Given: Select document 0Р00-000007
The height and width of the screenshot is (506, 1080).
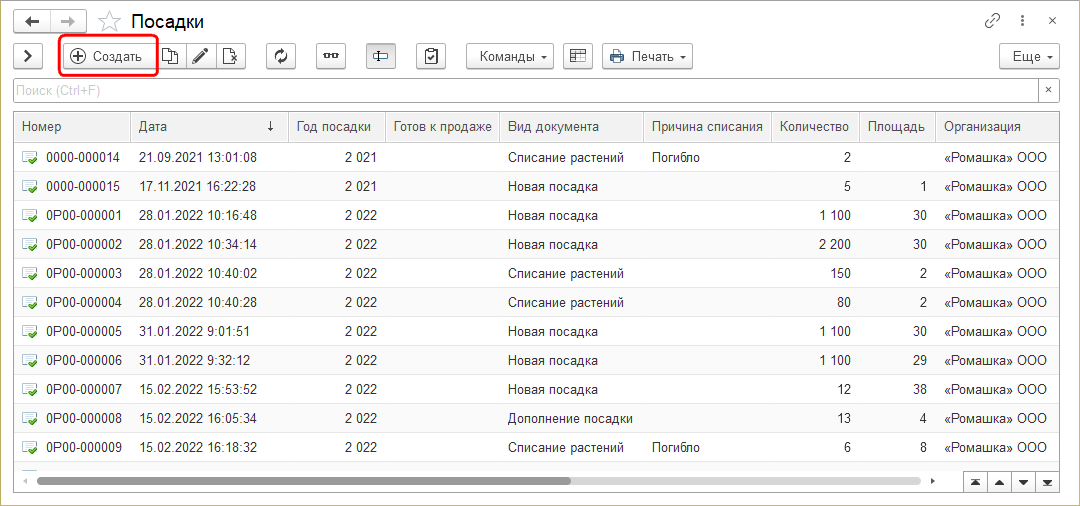Looking at the screenshot, I should [537, 389].
